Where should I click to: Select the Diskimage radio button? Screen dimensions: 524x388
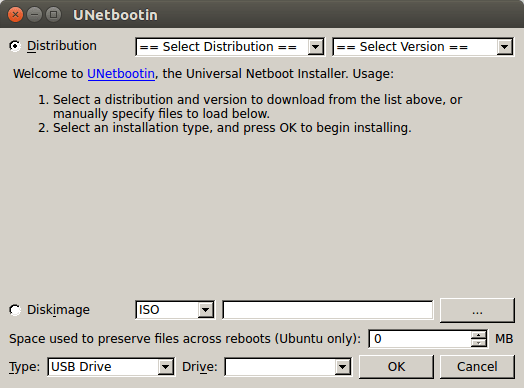coord(15,310)
